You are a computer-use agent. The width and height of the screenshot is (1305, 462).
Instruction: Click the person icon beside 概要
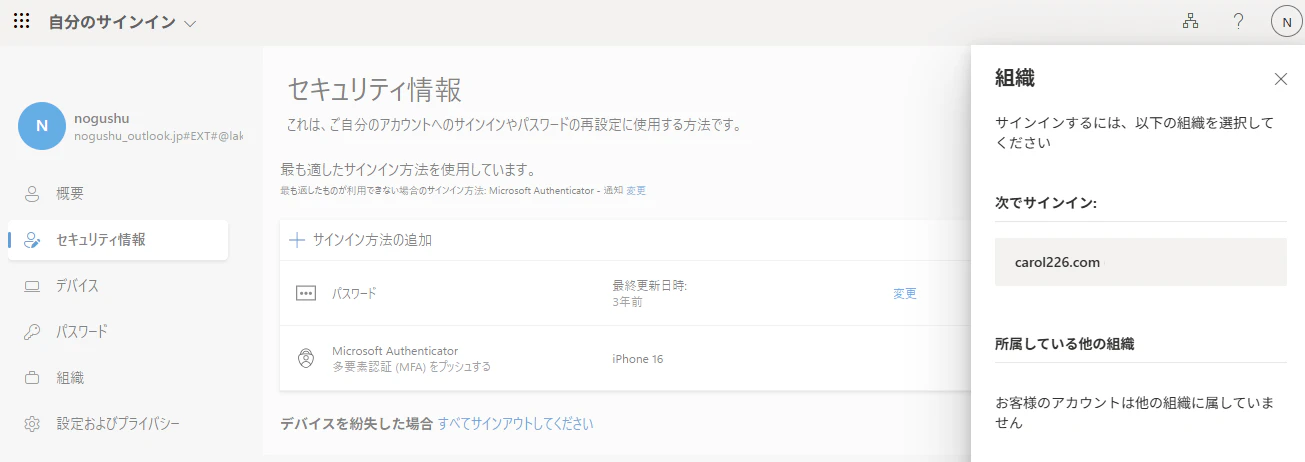pos(32,194)
